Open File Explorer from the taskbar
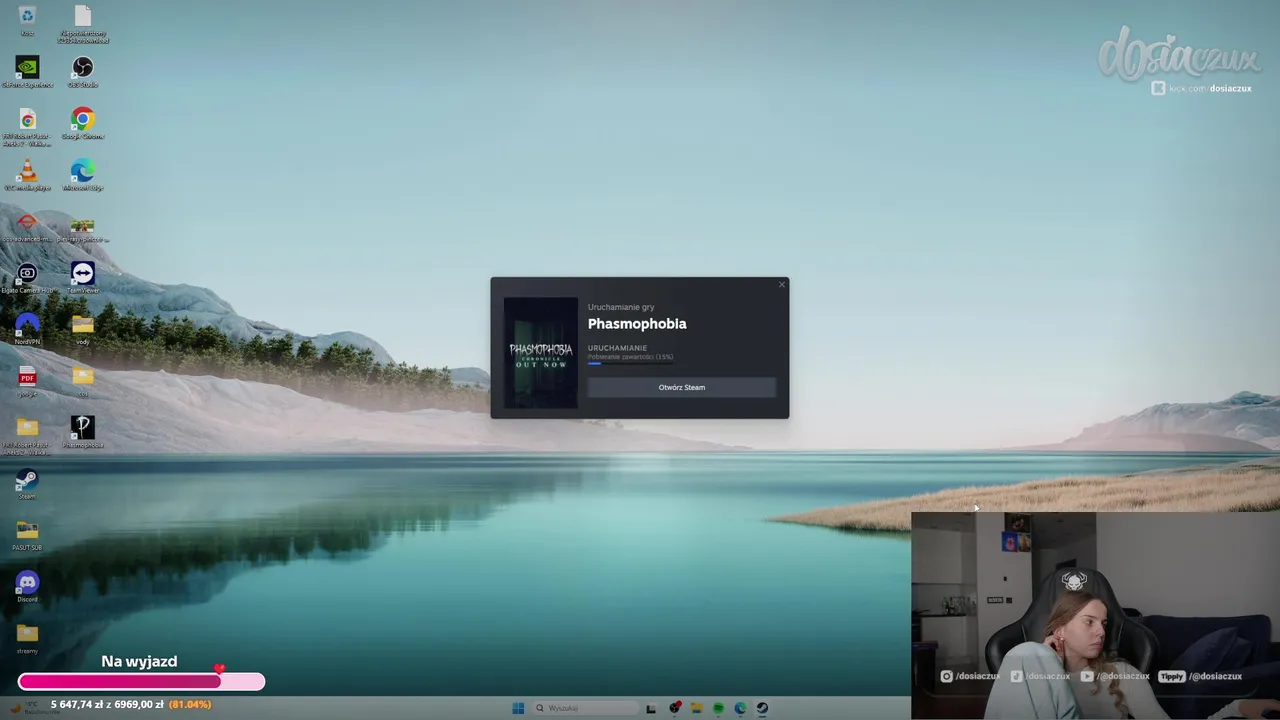 697,708
